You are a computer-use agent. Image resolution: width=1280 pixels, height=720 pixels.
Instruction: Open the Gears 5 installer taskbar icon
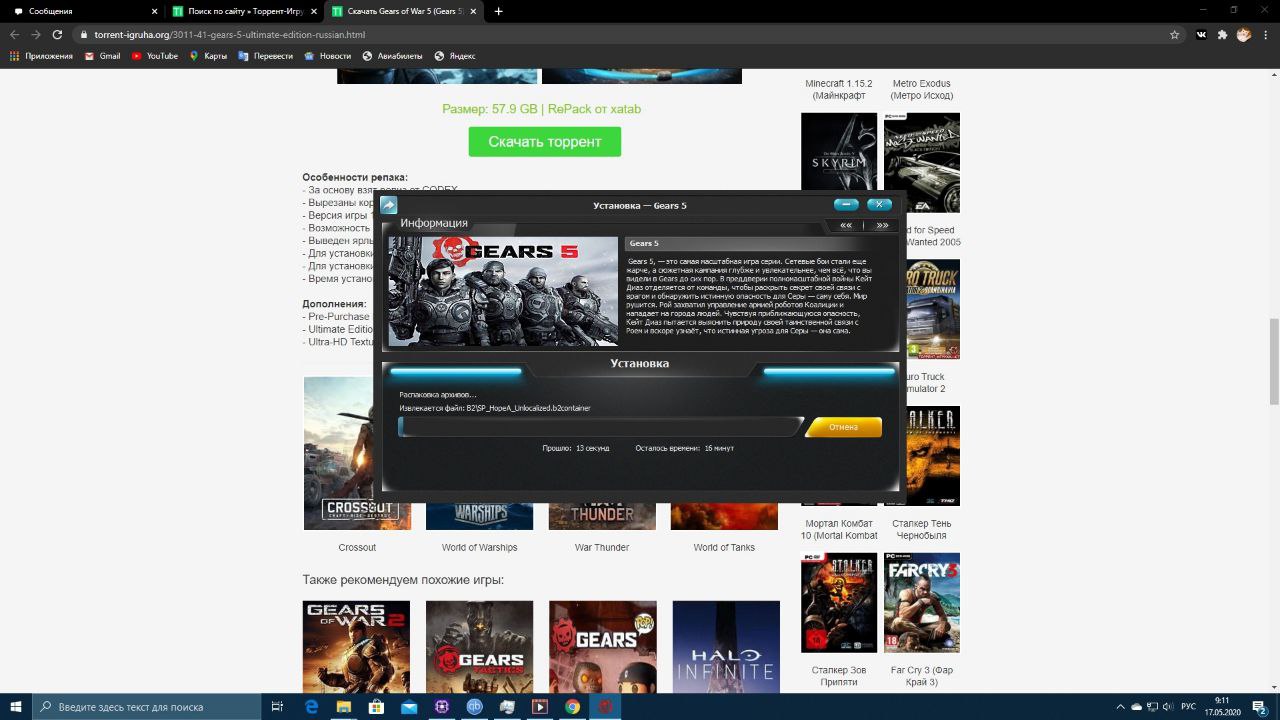click(605, 707)
